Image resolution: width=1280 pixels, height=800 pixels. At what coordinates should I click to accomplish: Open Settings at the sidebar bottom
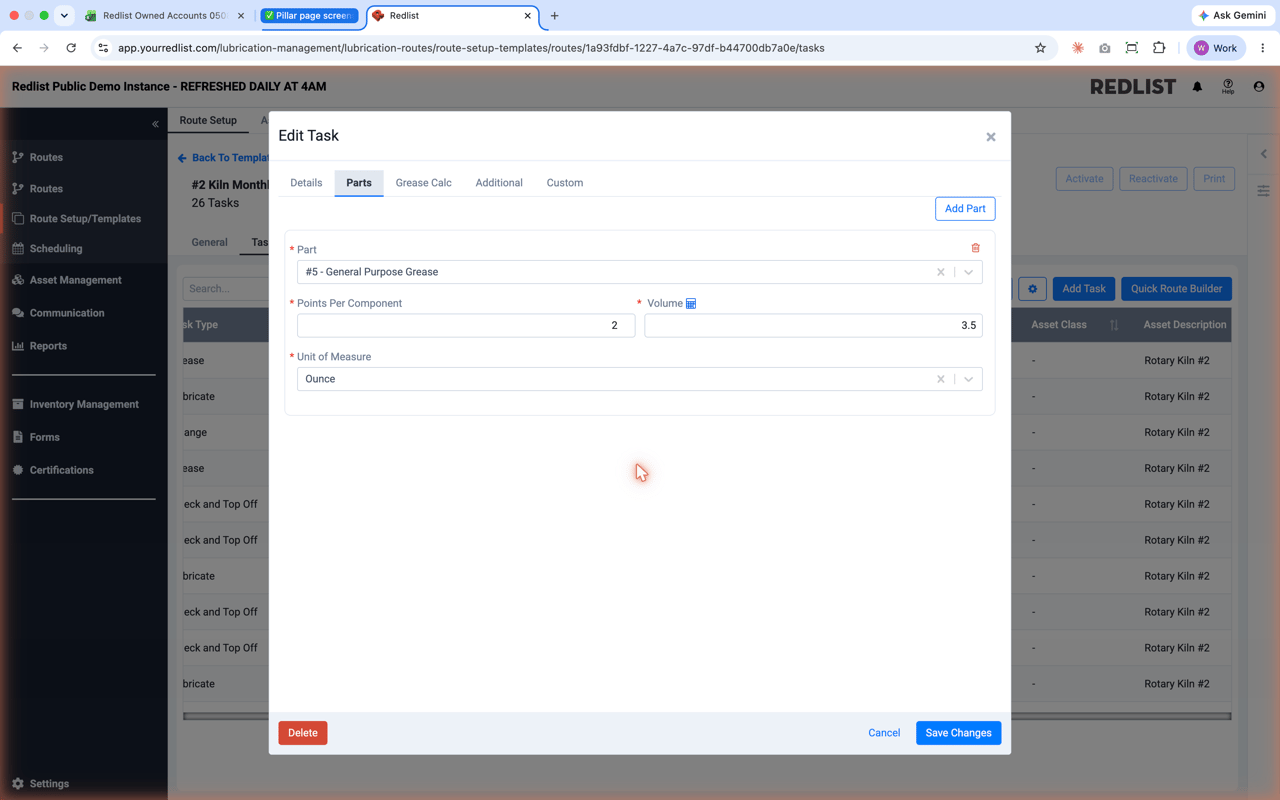(49, 784)
